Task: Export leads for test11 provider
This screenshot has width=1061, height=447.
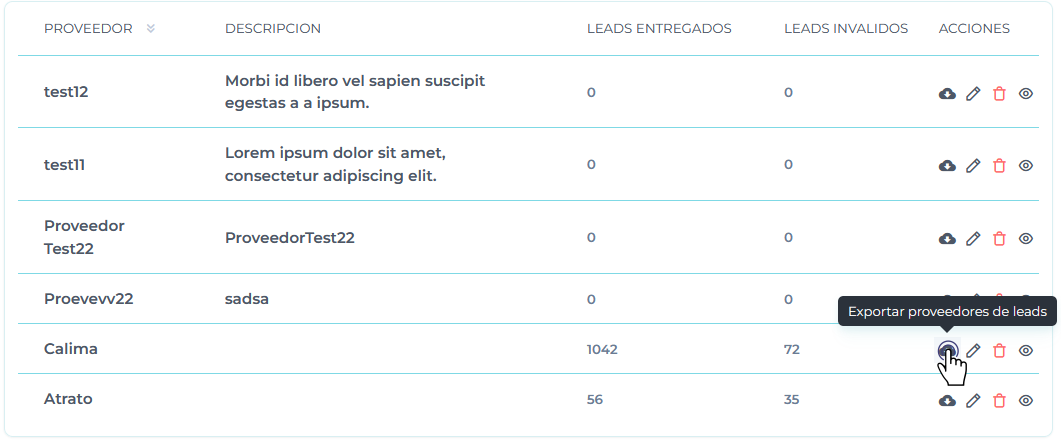Action: [x=947, y=165]
